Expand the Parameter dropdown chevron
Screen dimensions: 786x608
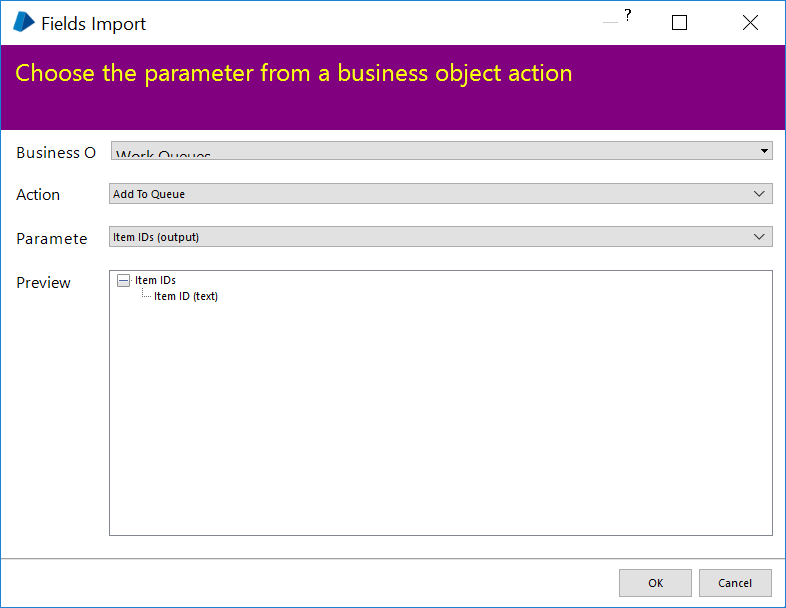761,236
